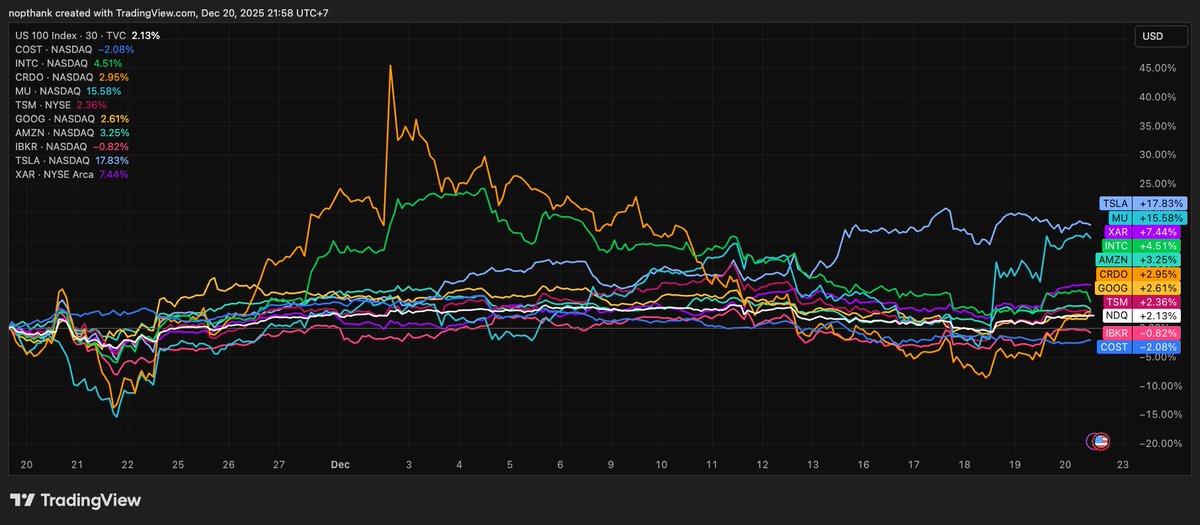Click the TSM +2.36% price scale label

coord(1141,301)
